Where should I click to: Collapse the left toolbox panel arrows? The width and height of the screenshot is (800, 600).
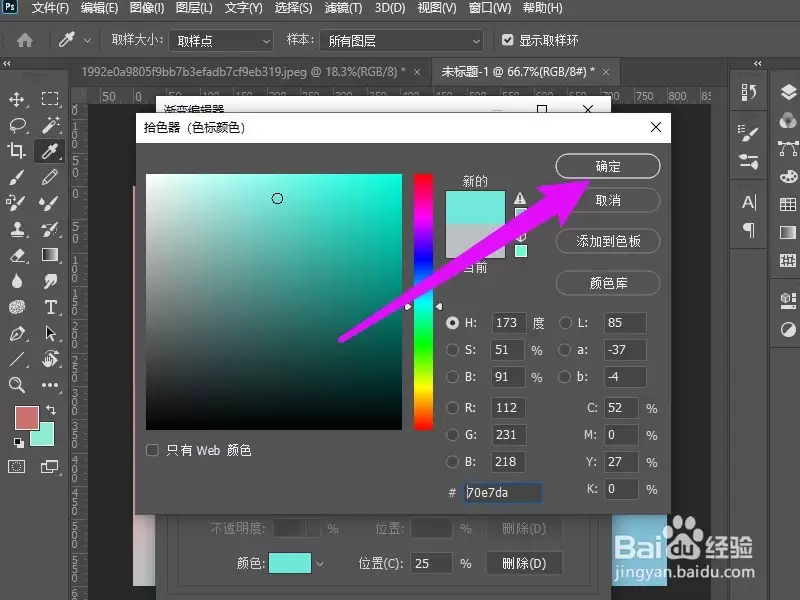click(x=7, y=64)
